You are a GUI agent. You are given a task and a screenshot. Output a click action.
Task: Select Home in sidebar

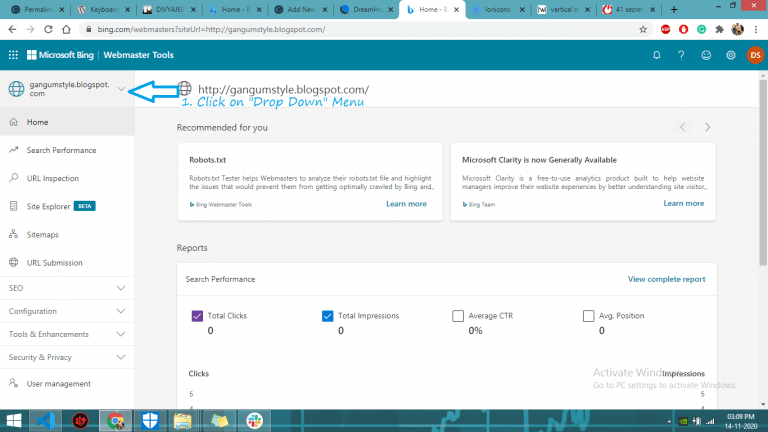67,122
